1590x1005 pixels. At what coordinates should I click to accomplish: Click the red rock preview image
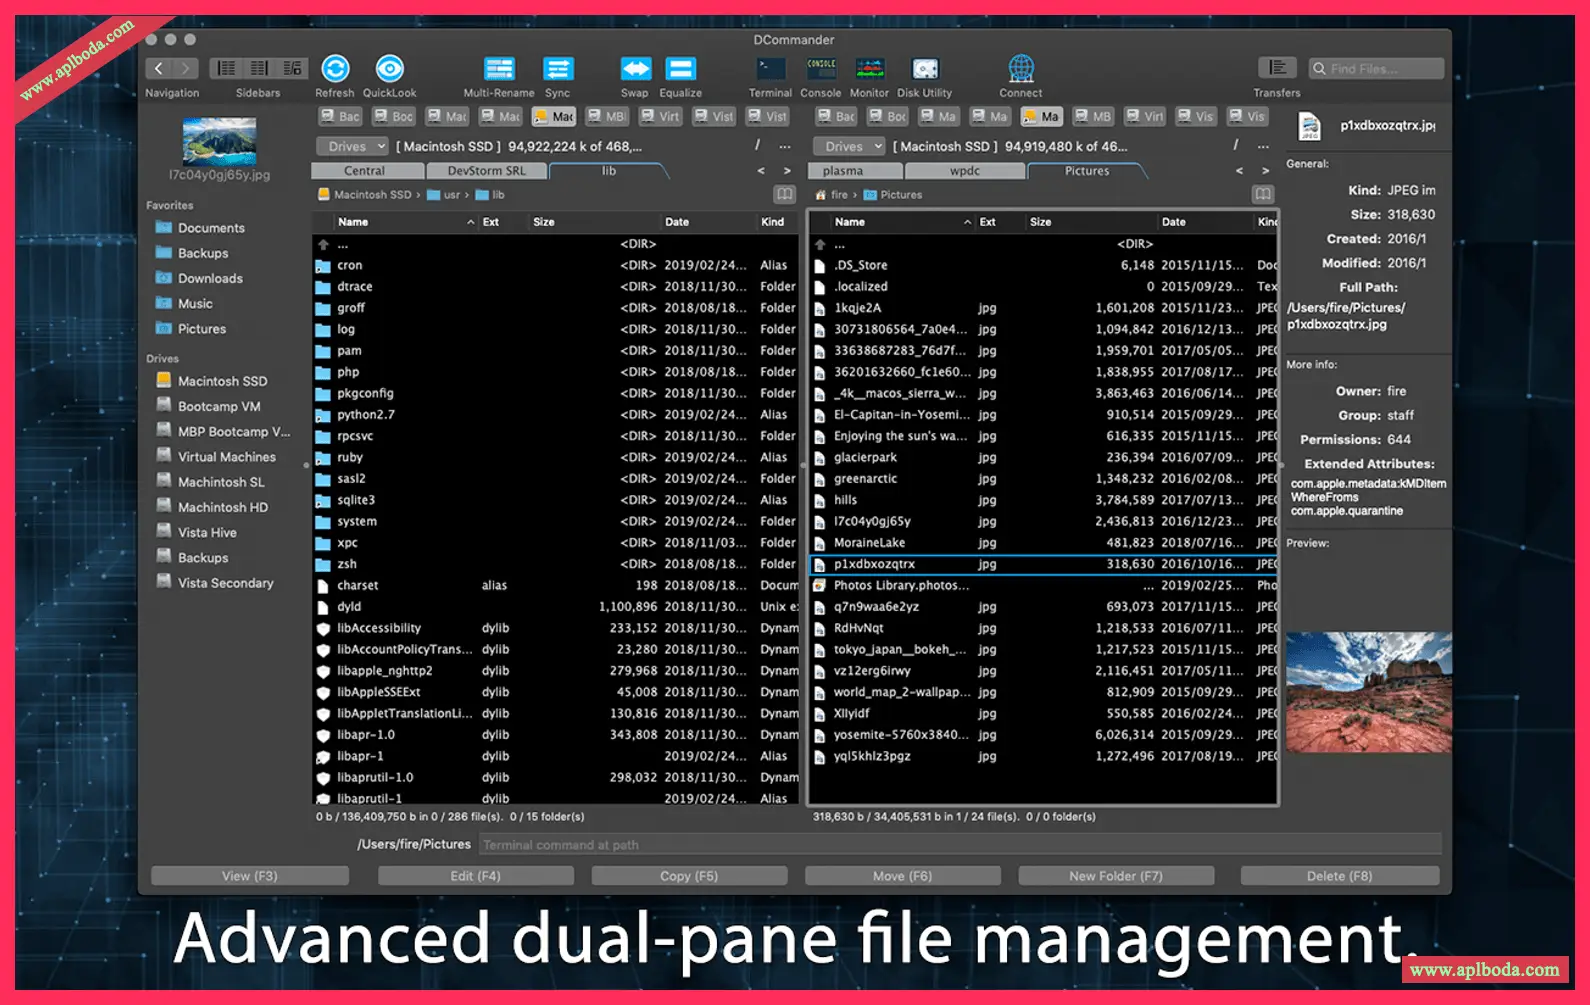[1368, 692]
